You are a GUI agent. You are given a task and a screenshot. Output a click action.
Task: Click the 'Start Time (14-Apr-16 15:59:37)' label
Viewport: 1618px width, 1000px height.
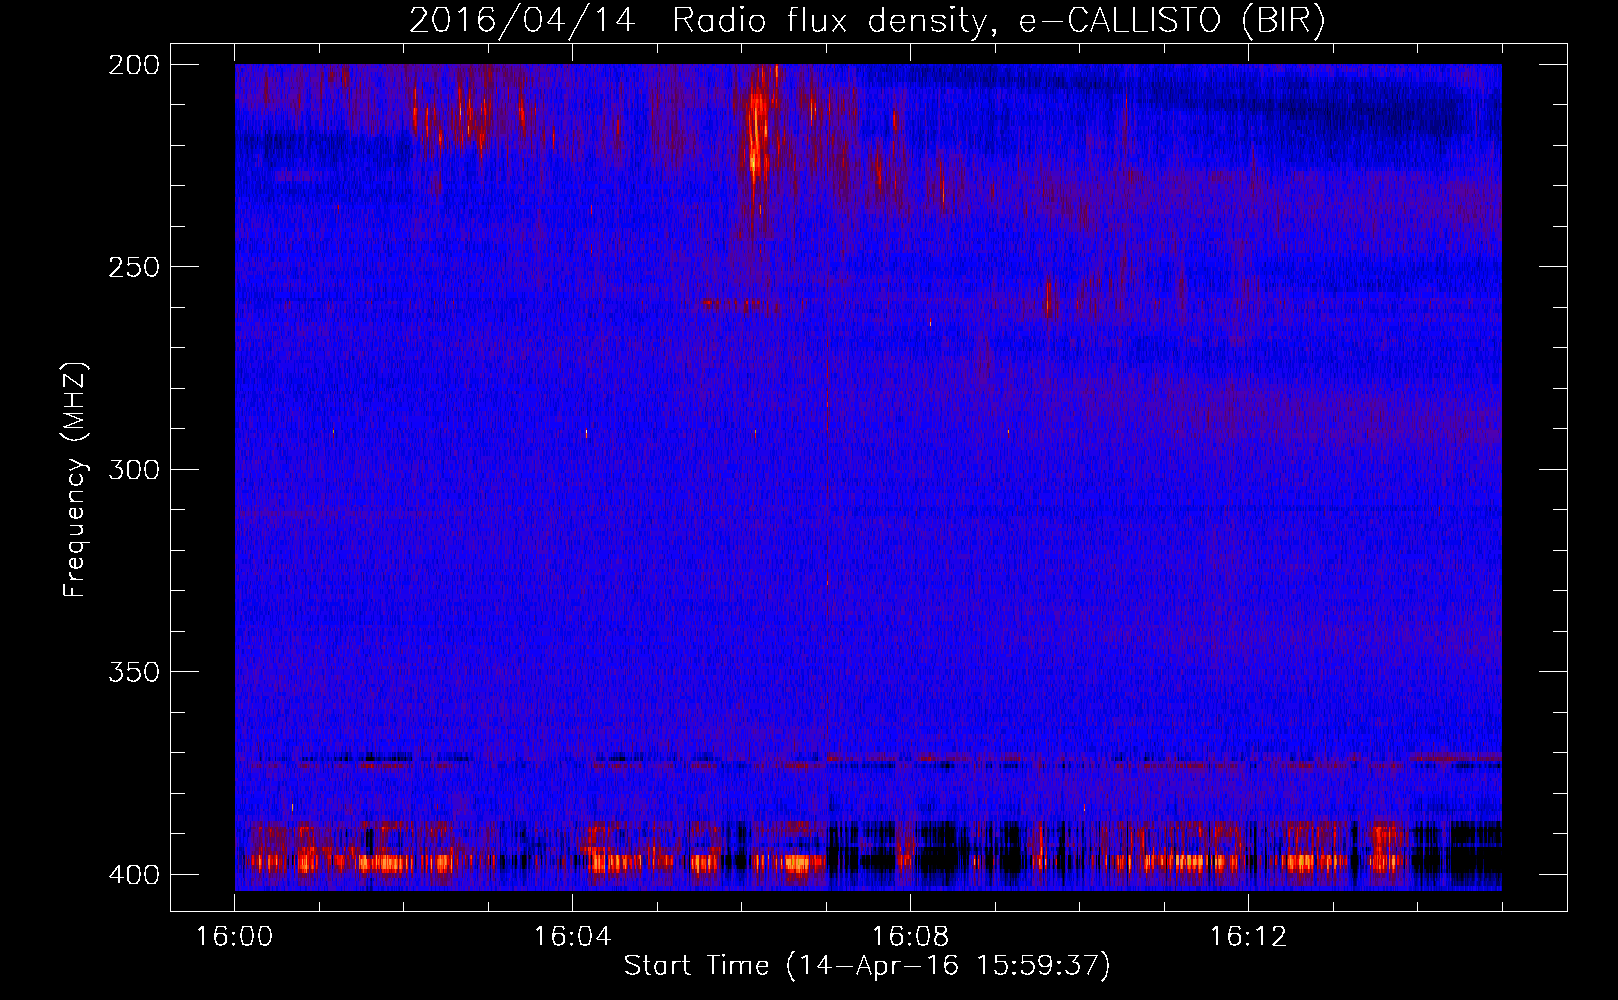tap(867, 966)
